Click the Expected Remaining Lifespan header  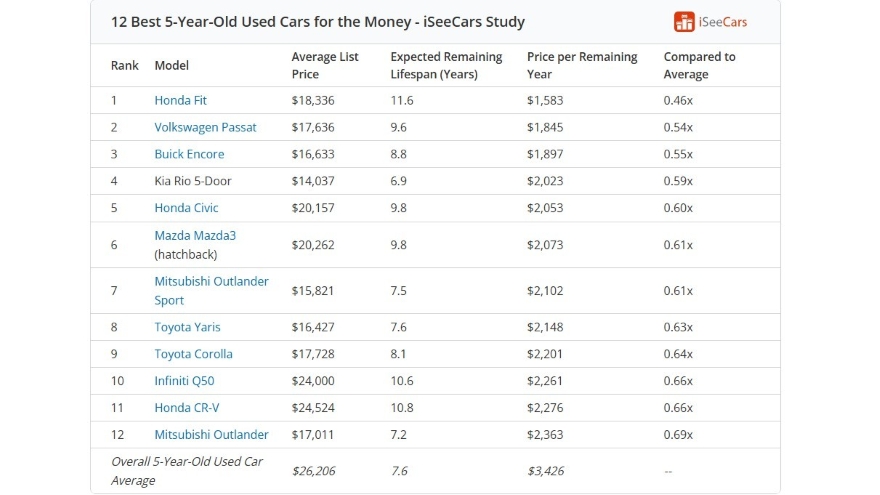[446, 65]
